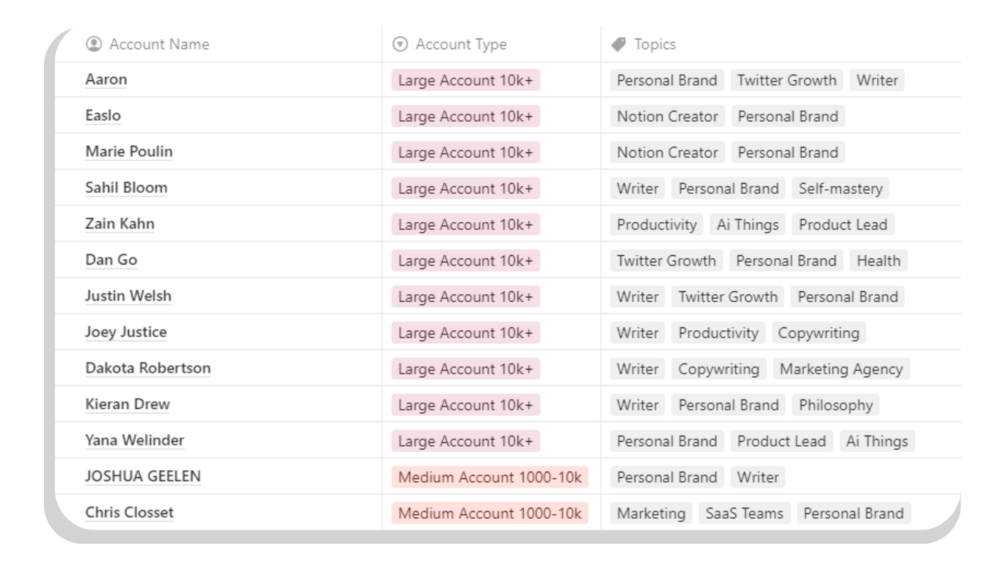
Task: Click Health tag in Dan Go's row
Action: pos(878,260)
